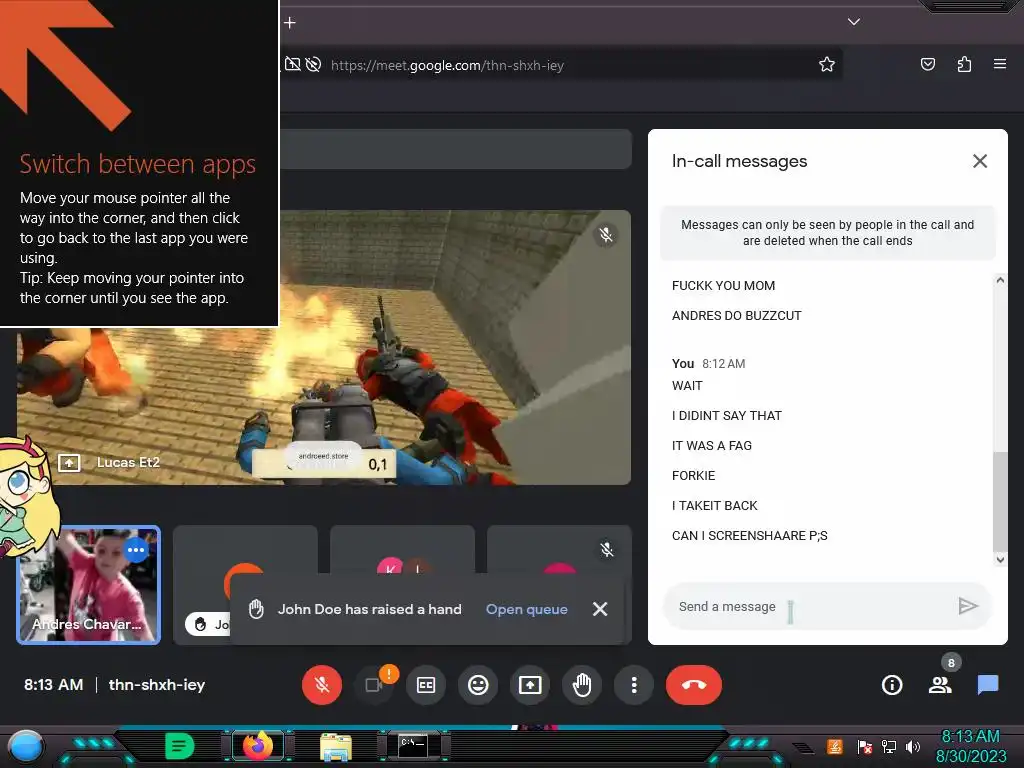Viewport: 1024px width, 768px height.
Task: Expand the list all tabs chevron
Action: (854, 22)
